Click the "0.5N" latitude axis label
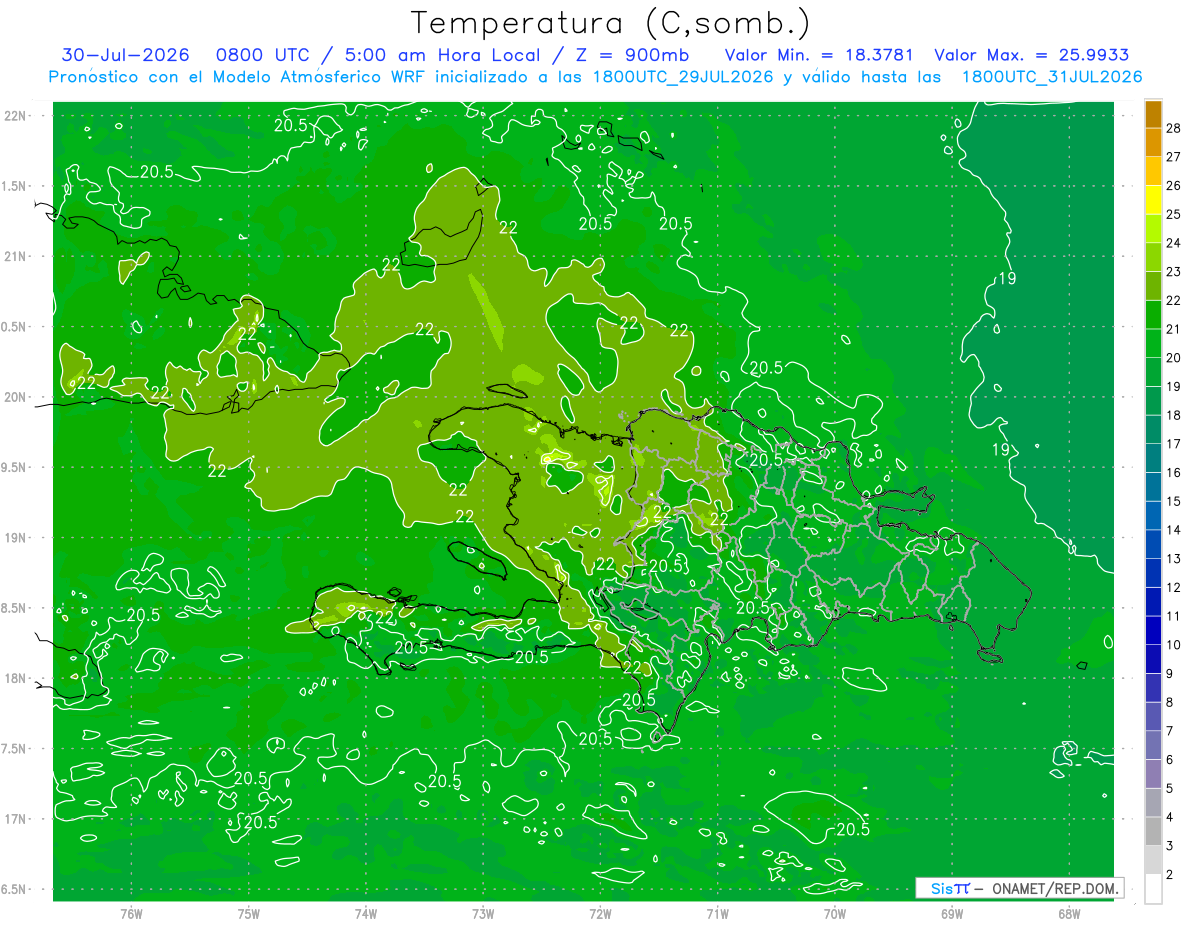 15,327
